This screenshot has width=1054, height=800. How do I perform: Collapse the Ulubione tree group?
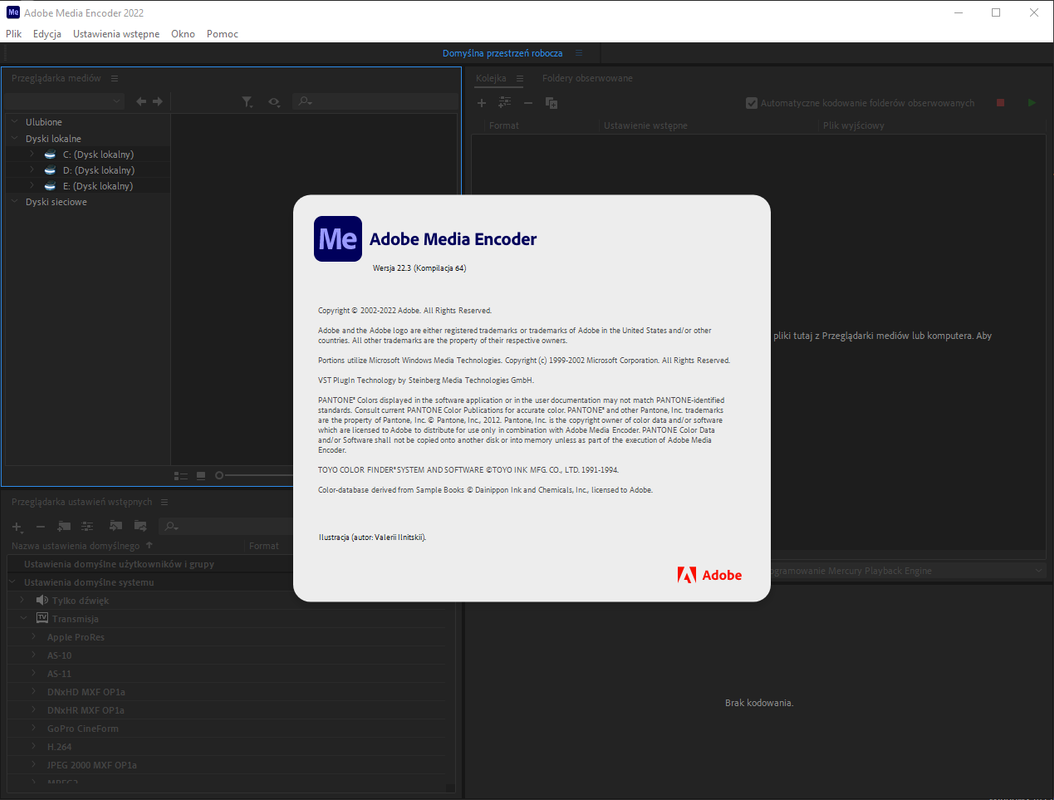14,122
